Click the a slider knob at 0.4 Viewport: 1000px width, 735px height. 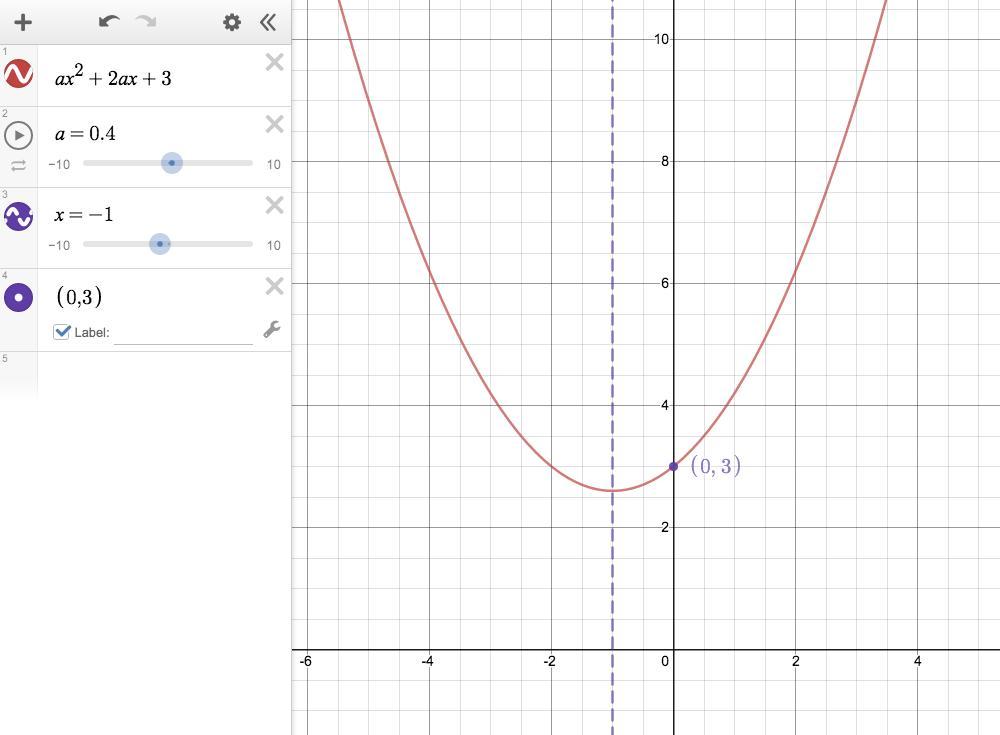click(x=172, y=163)
